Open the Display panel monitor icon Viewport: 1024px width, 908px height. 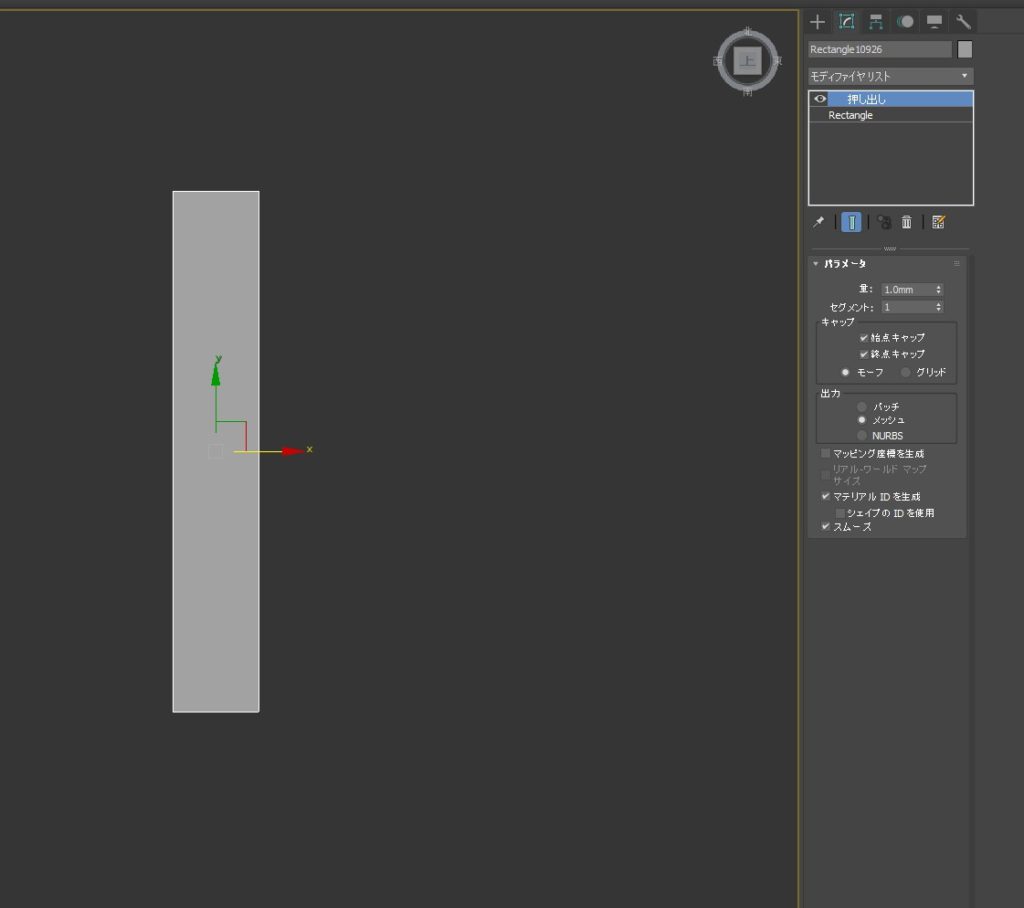click(x=934, y=21)
